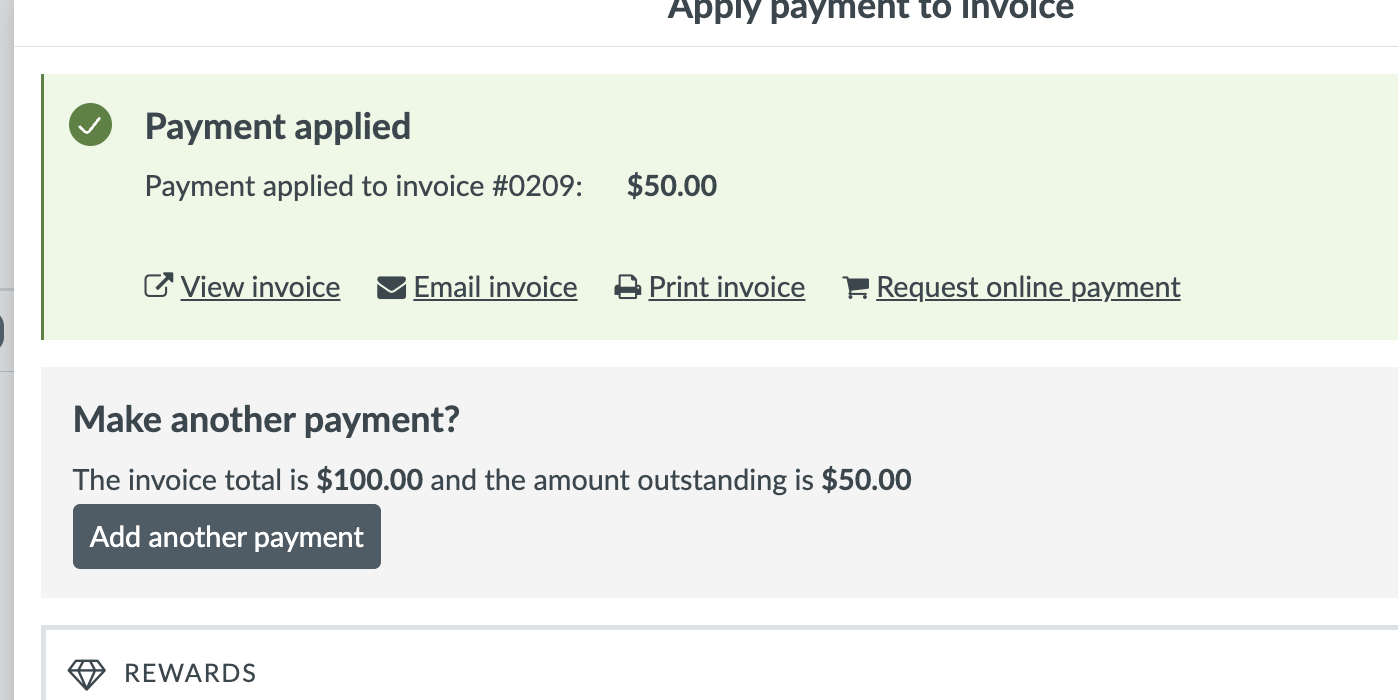Open the View invoice link
Viewport: 1398px width, 700px height.
coord(260,288)
